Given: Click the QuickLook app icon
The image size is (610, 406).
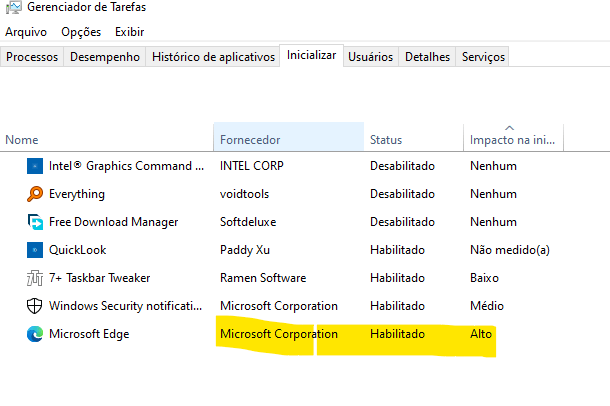Looking at the screenshot, I should [x=35, y=250].
